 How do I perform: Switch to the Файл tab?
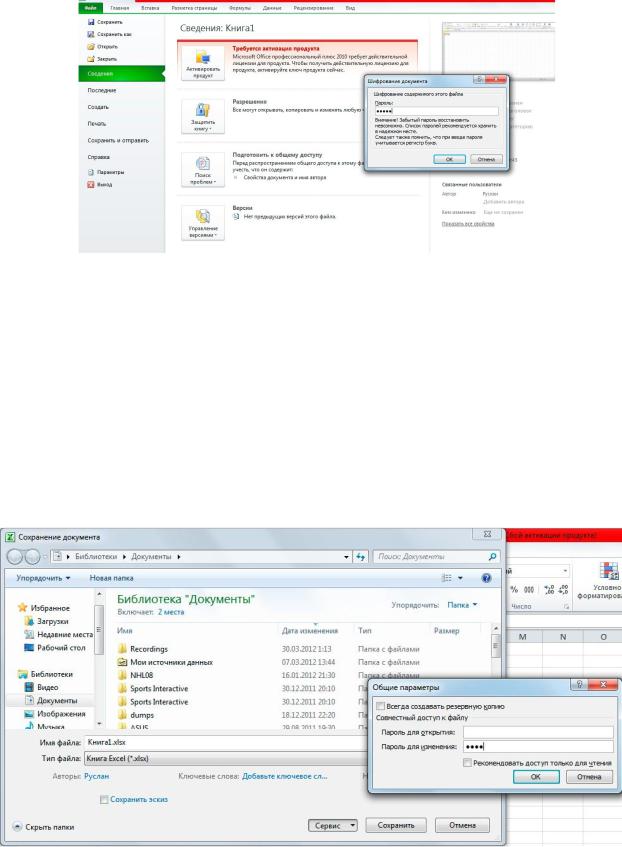pos(91,8)
